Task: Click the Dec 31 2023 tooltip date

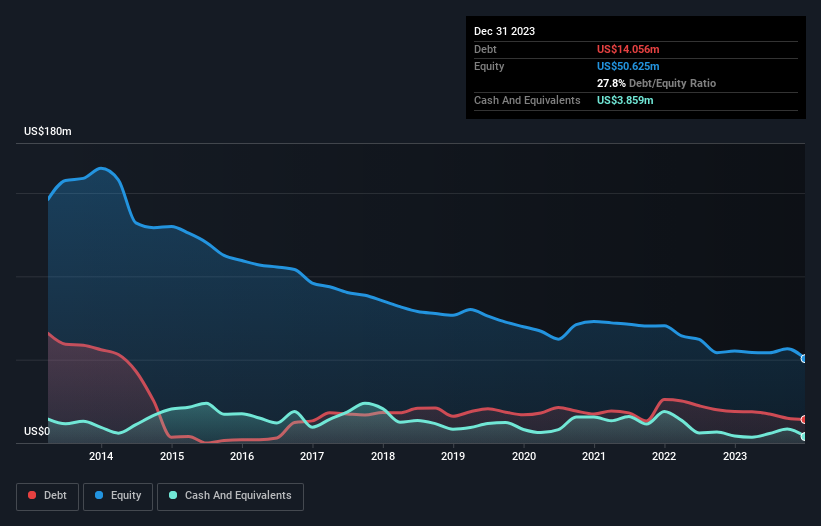Action: pos(504,31)
